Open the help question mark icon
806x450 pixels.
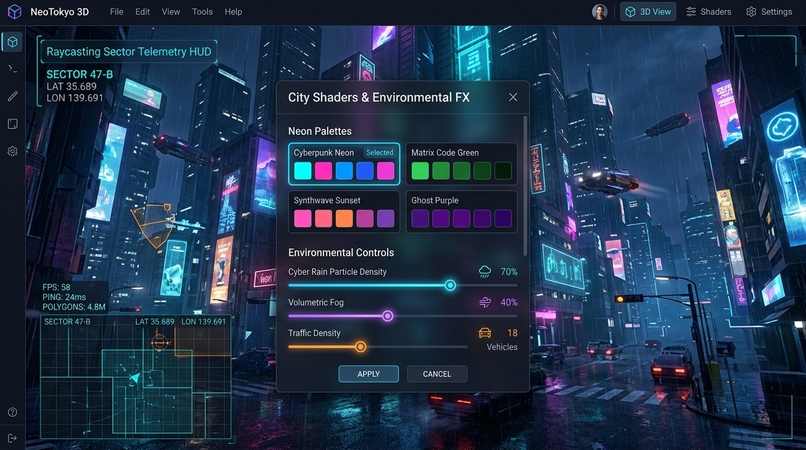pos(12,412)
